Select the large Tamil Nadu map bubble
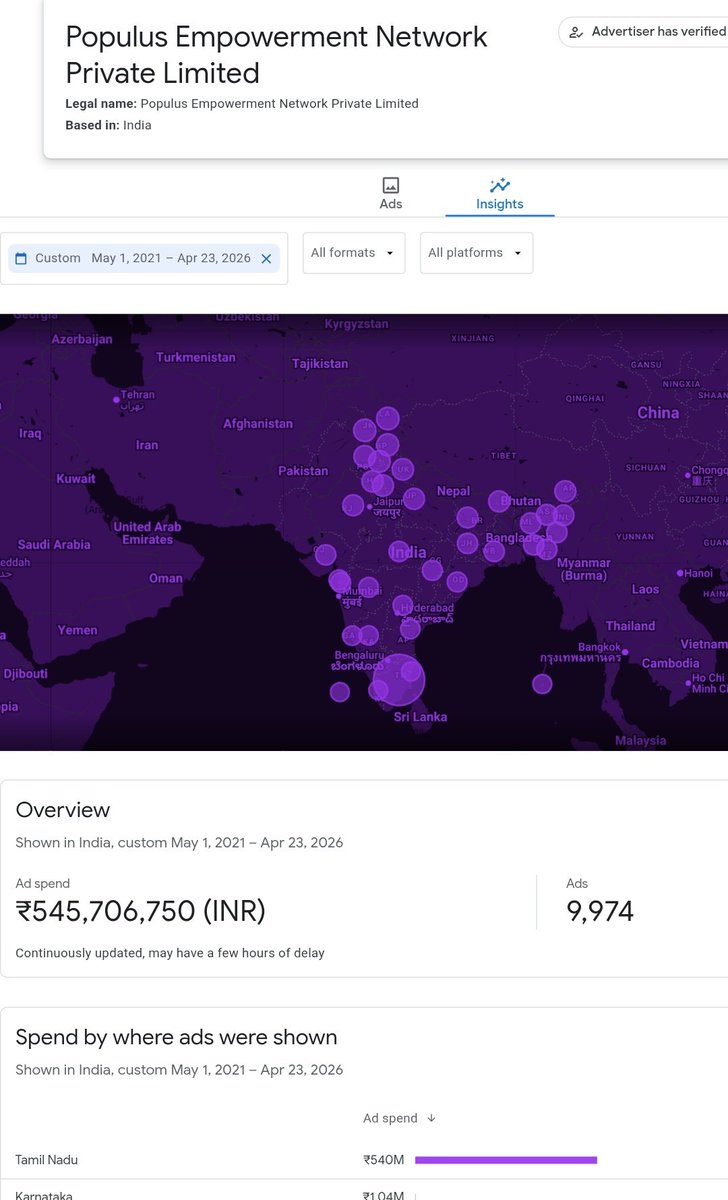 pos(399,680)
